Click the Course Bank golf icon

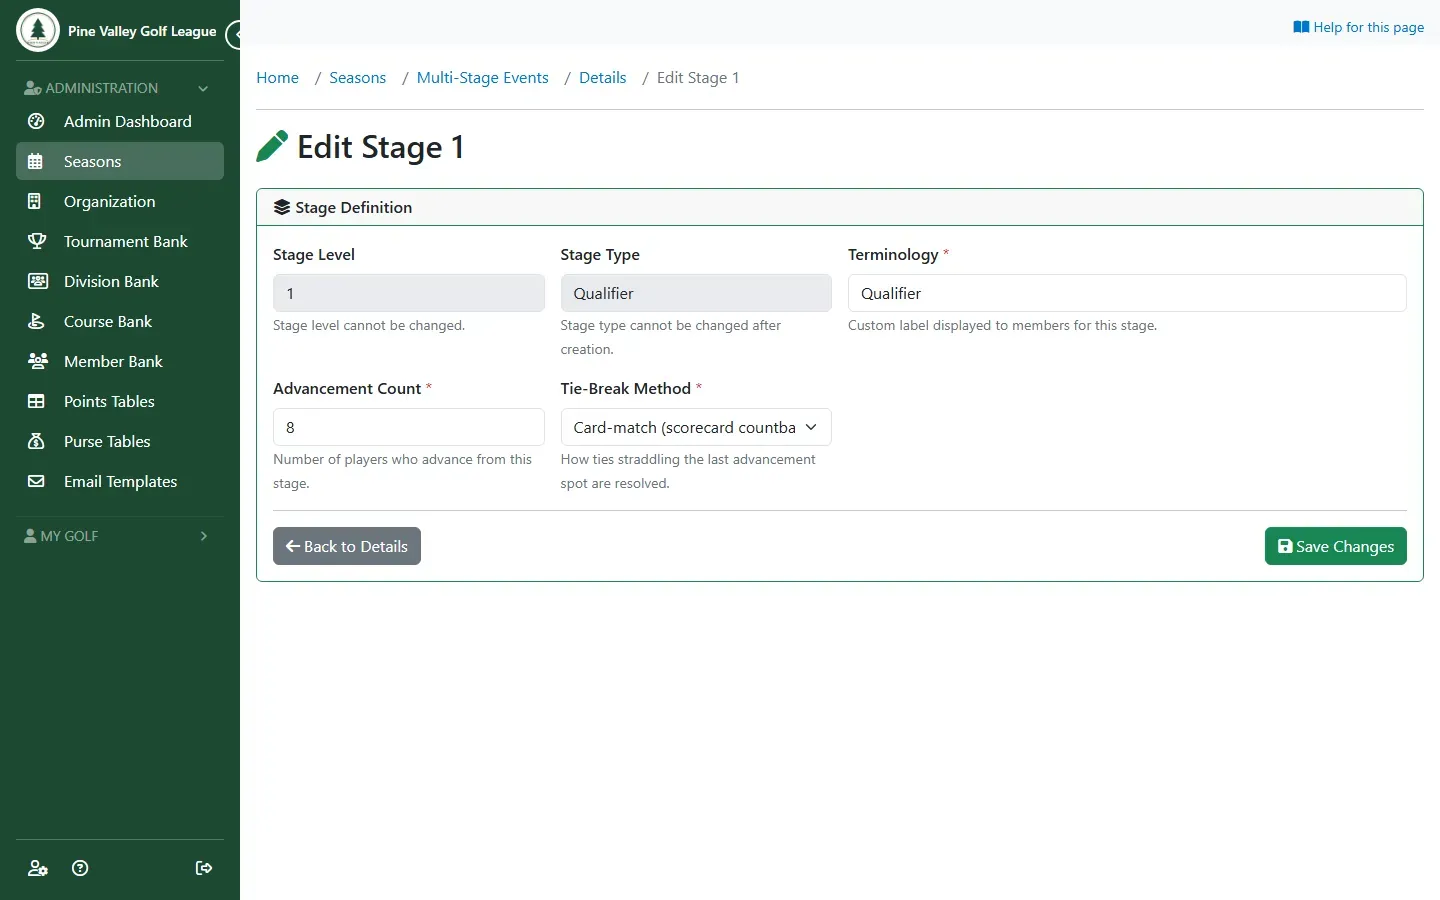(x=36, y=321)
